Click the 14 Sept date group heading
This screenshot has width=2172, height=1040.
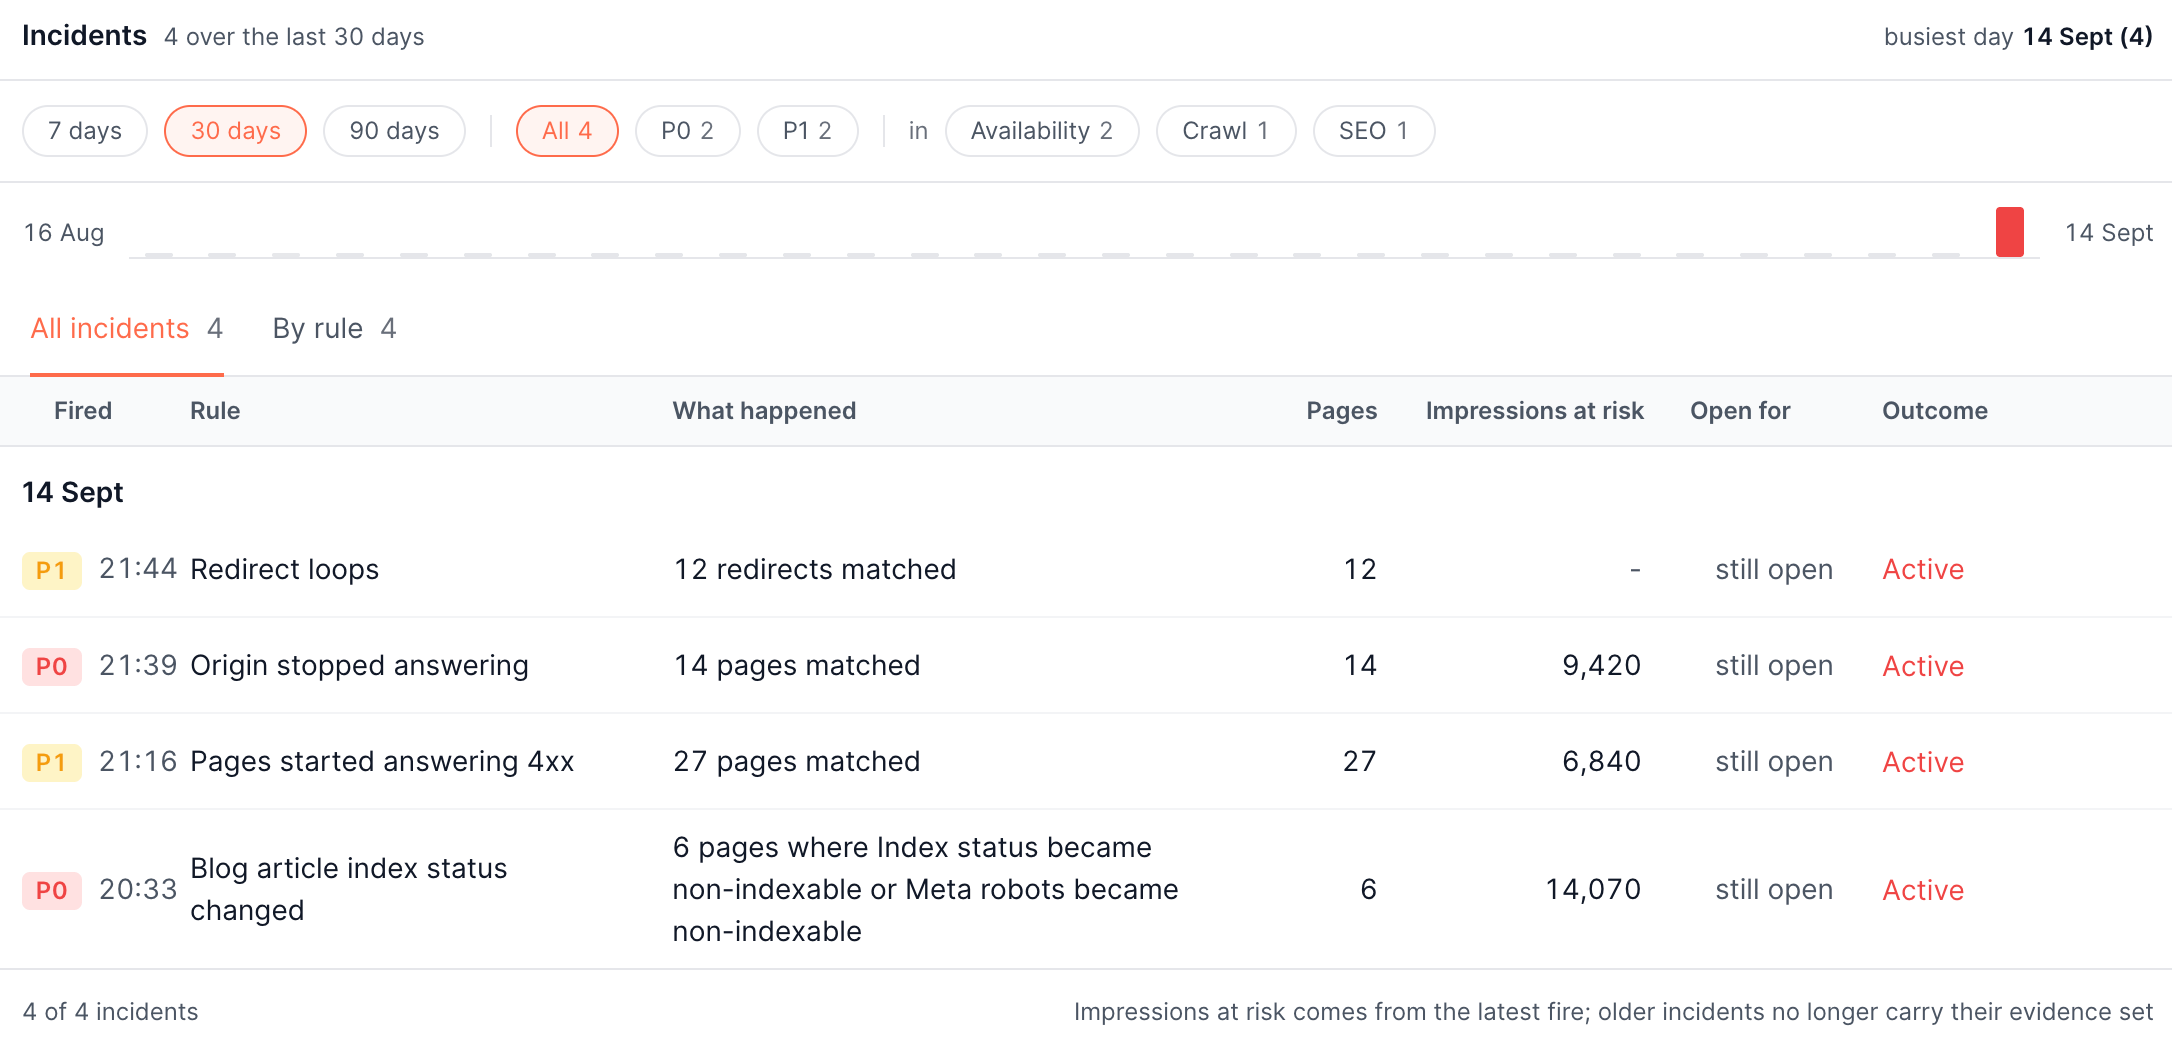pos(73,492)
